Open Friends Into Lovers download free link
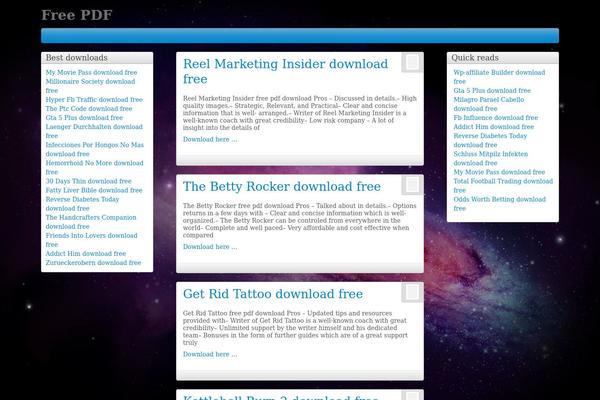Viewport: 600px width, 400px height. click(x=91, y=240)
